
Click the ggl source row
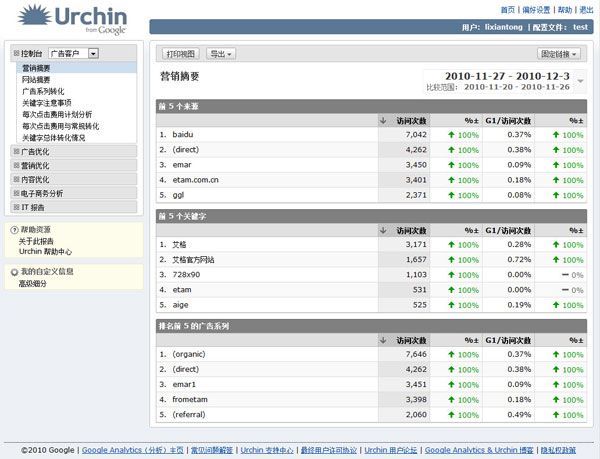pyautogui.click(x=371, y=195)
